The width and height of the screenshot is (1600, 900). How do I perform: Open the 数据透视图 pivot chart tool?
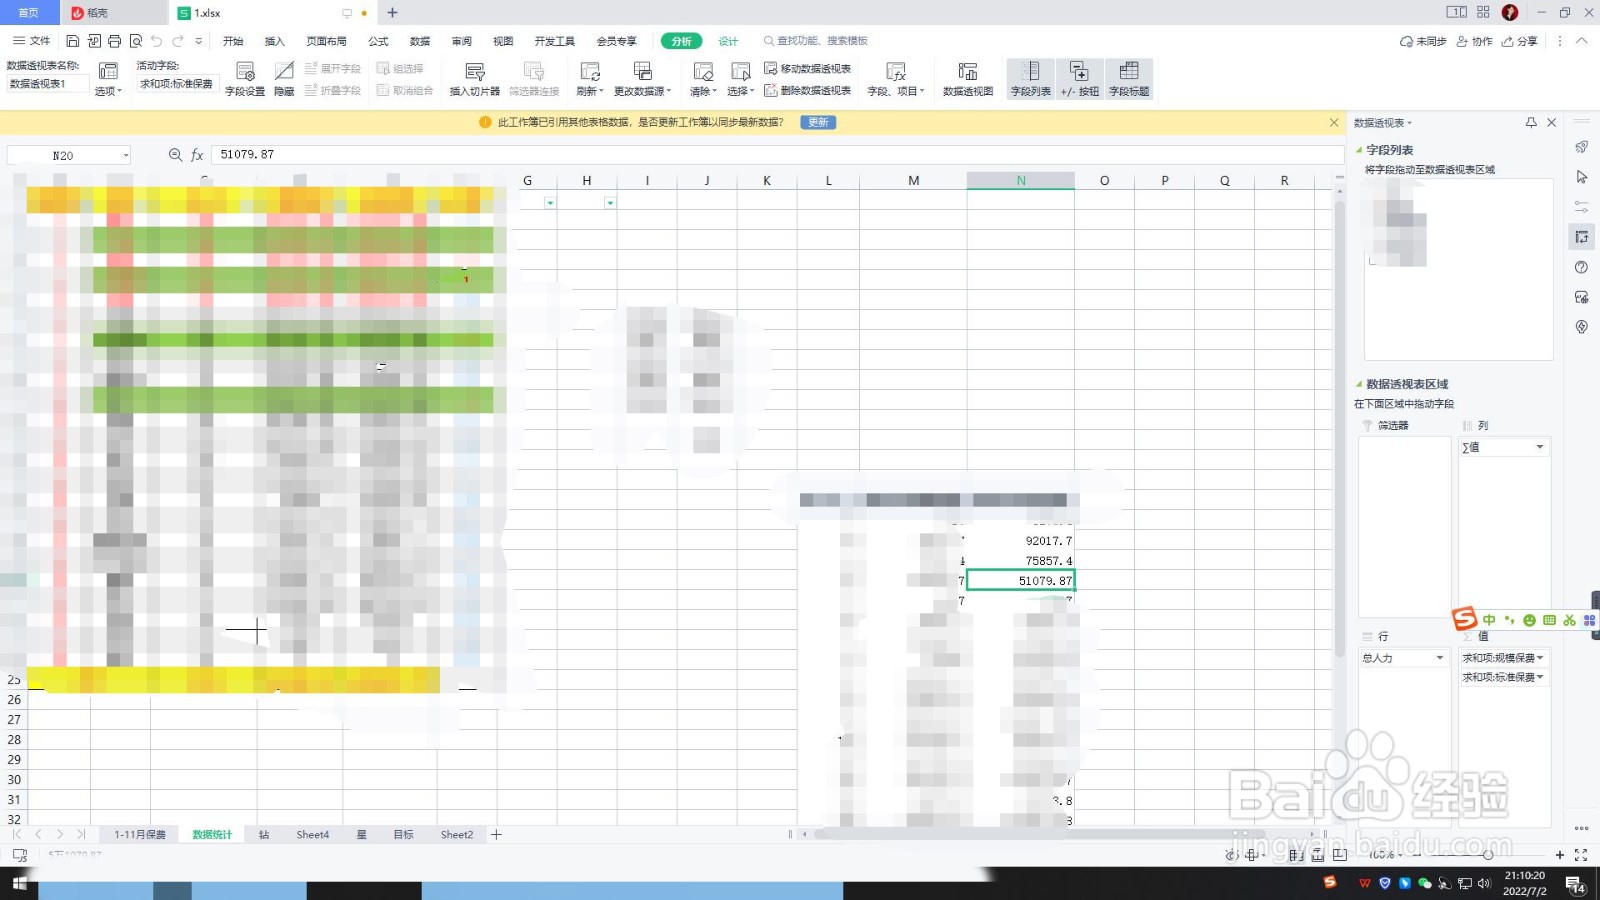click(x=967, y=79)
